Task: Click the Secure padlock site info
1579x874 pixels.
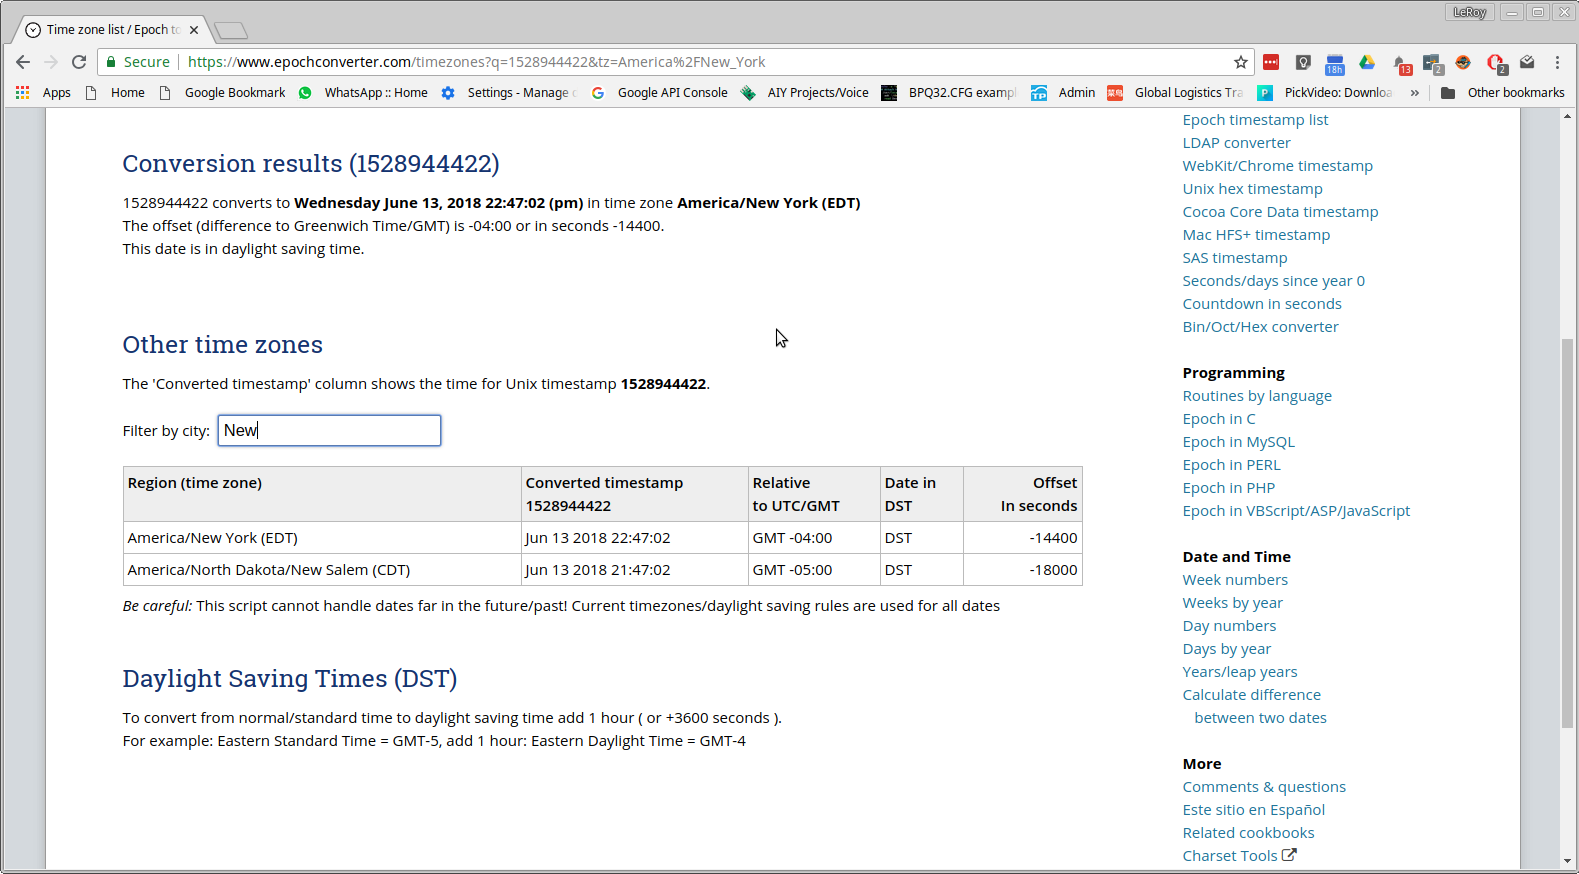Action: coord(139,62)
